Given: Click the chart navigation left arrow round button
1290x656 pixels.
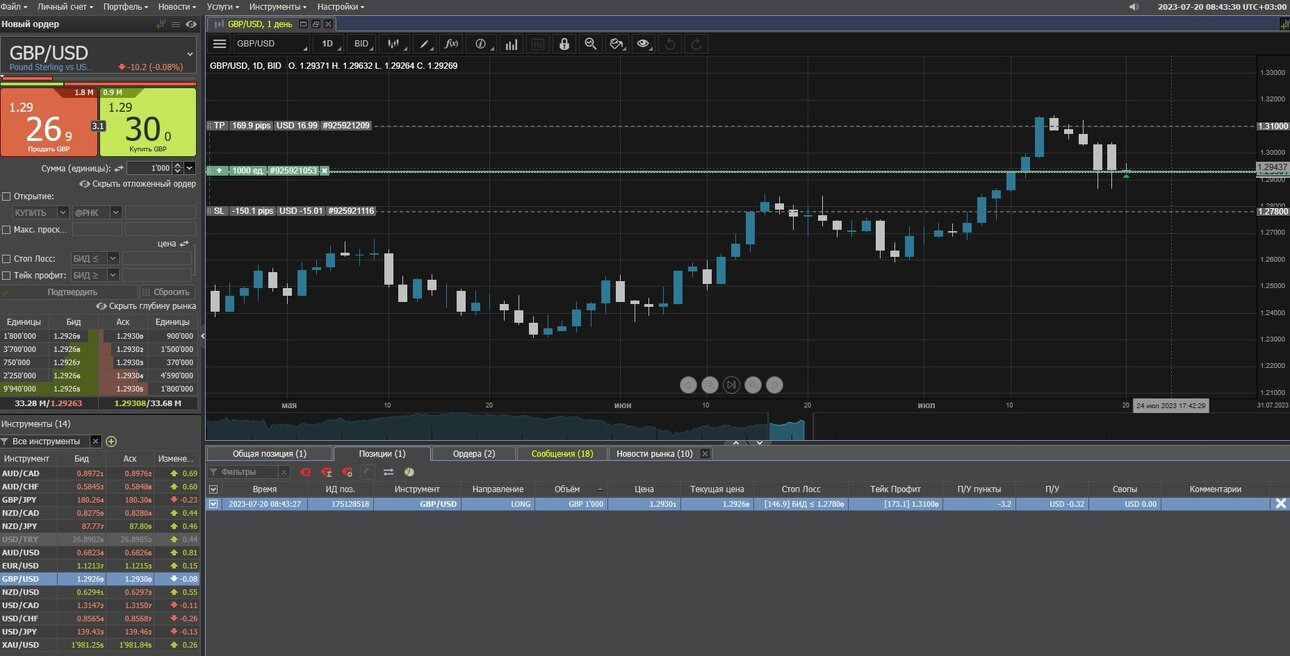Looking at the screenshot, I should (688, 384).
